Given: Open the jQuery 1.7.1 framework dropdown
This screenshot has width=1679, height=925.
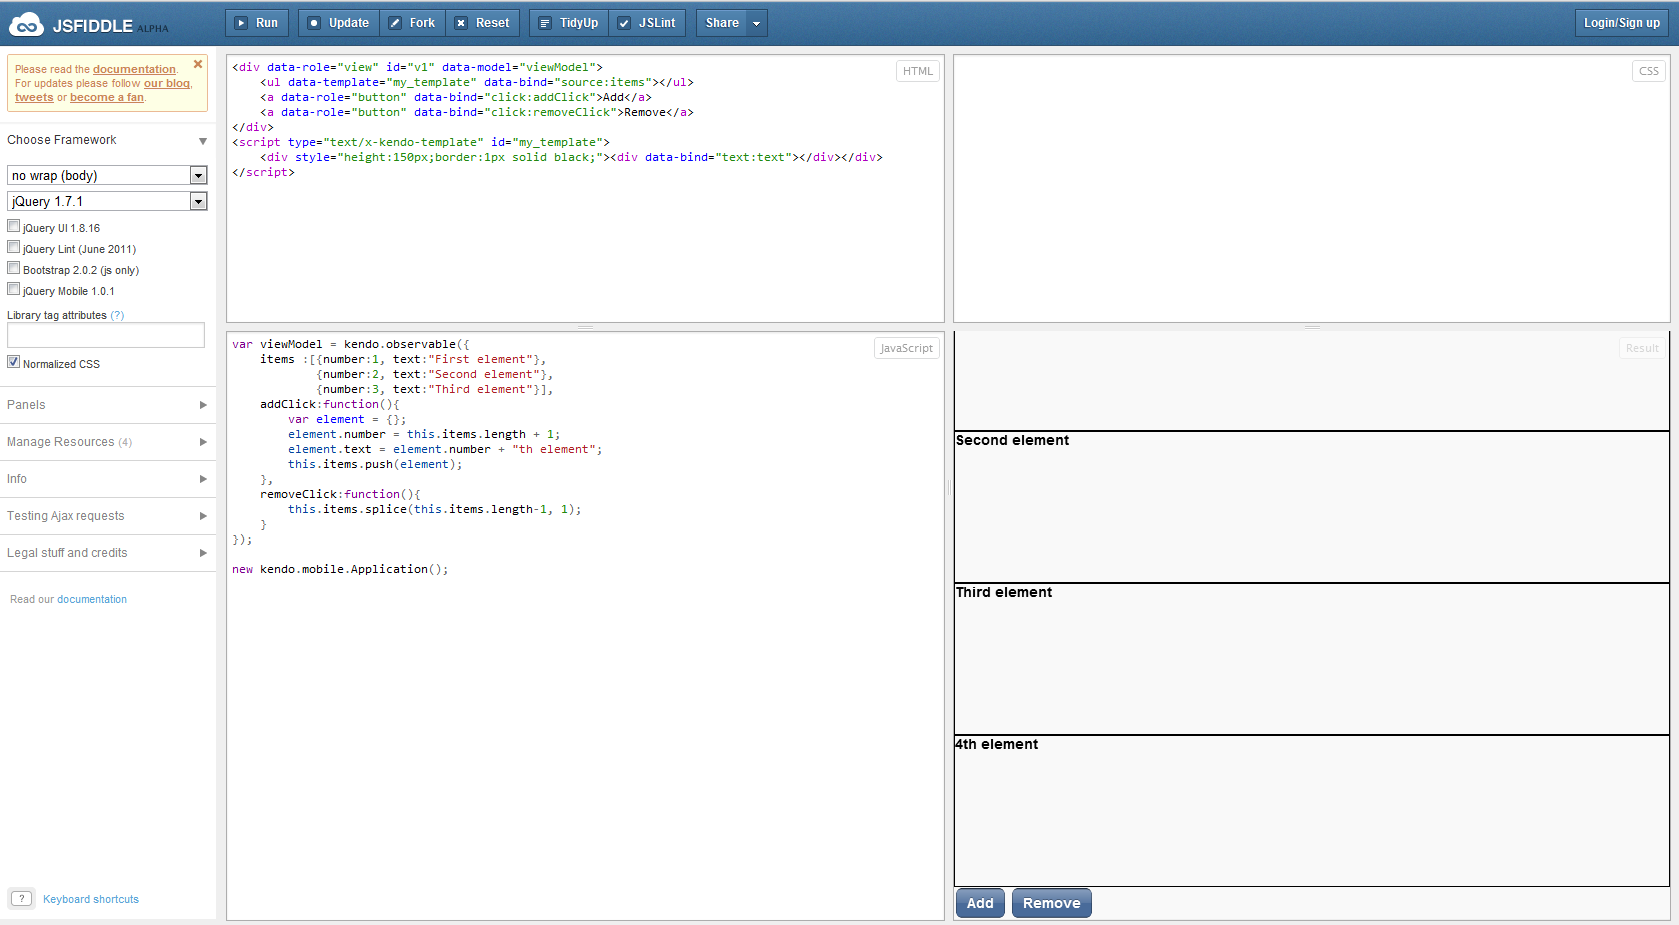Looking at the screenshot, I should (198, 202).
